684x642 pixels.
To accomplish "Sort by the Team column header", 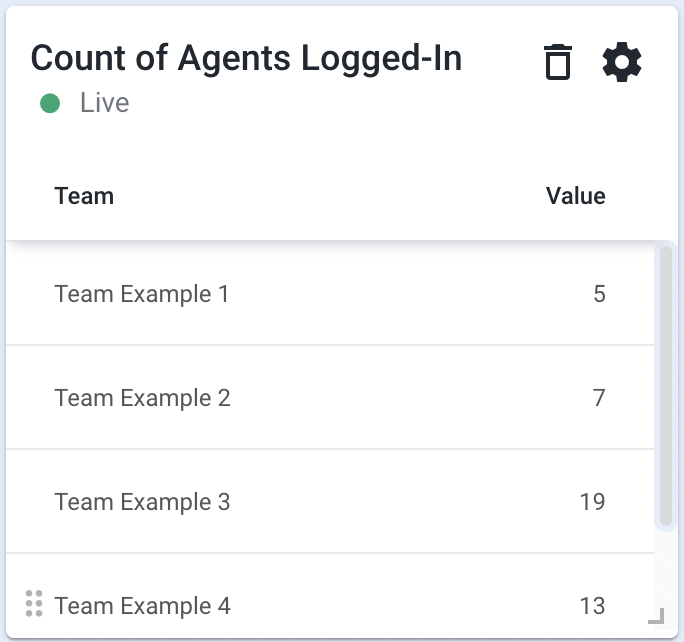I will (84, 196).
